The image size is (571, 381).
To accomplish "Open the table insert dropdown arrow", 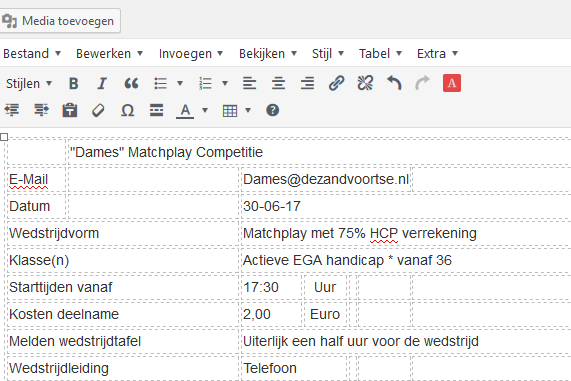I will click(248, 110).
